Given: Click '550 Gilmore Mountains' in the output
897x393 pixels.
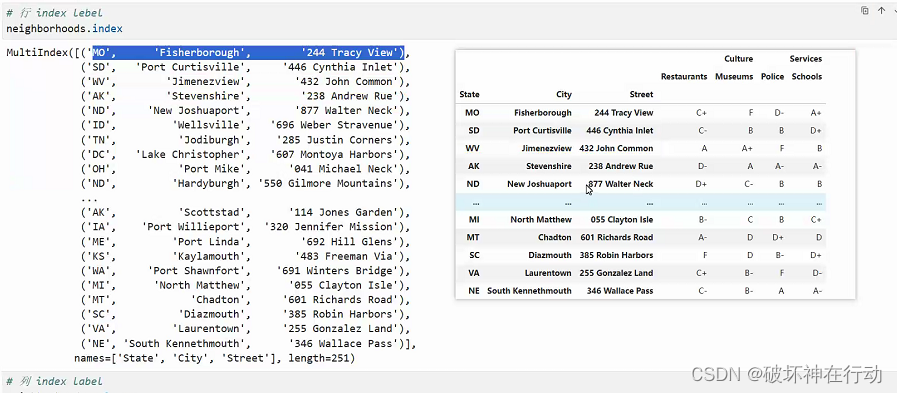Looking at the screenshot, I should (x=328, y=184).
